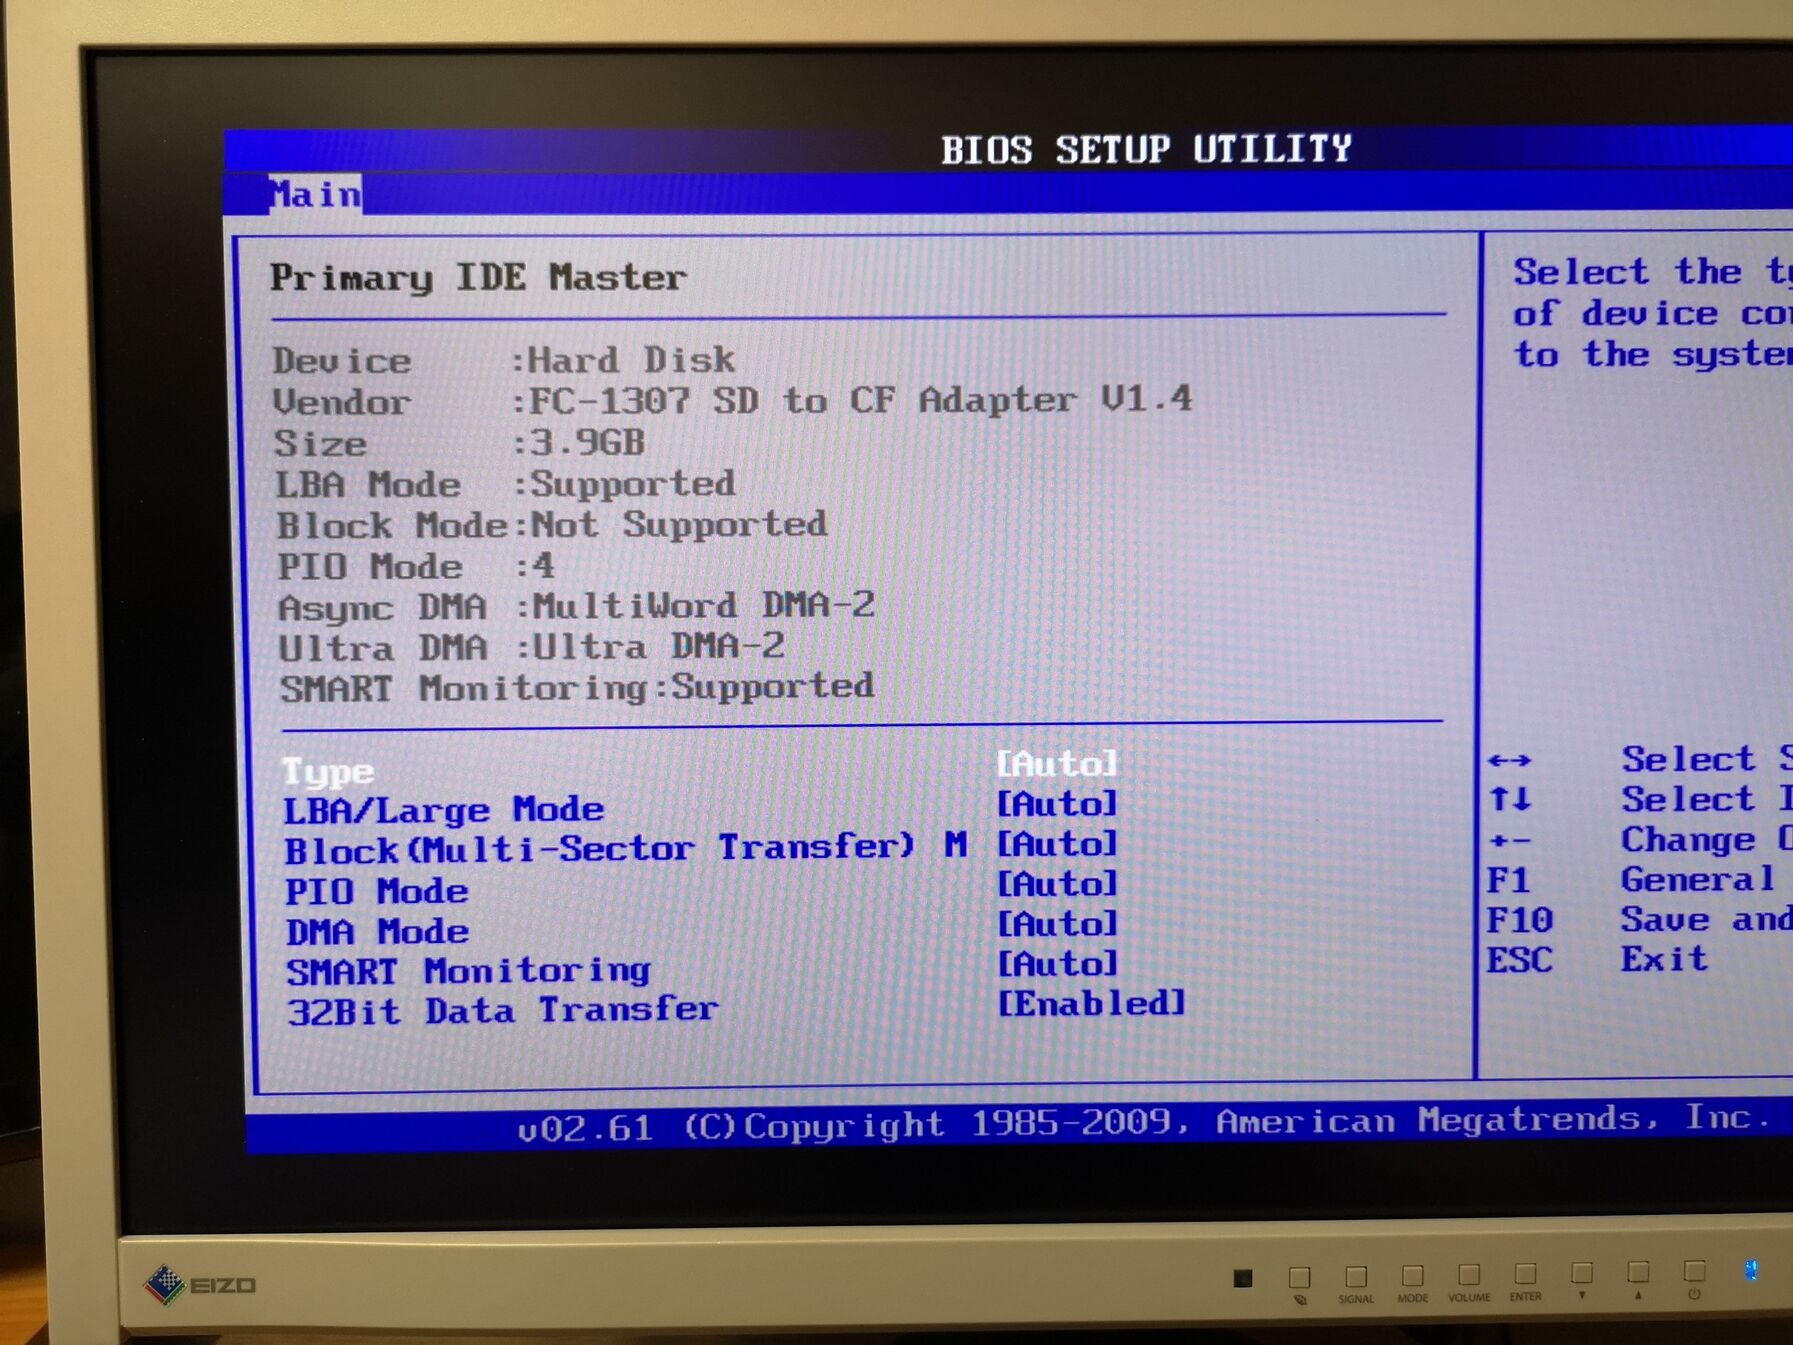
Task: Click the EIZO logo on the bezel
Action: [201, 1284]
